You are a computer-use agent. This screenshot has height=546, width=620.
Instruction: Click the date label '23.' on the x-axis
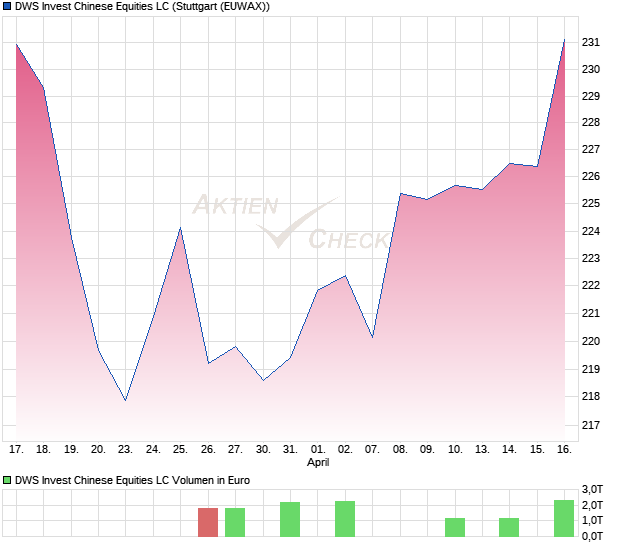point(125,450)
